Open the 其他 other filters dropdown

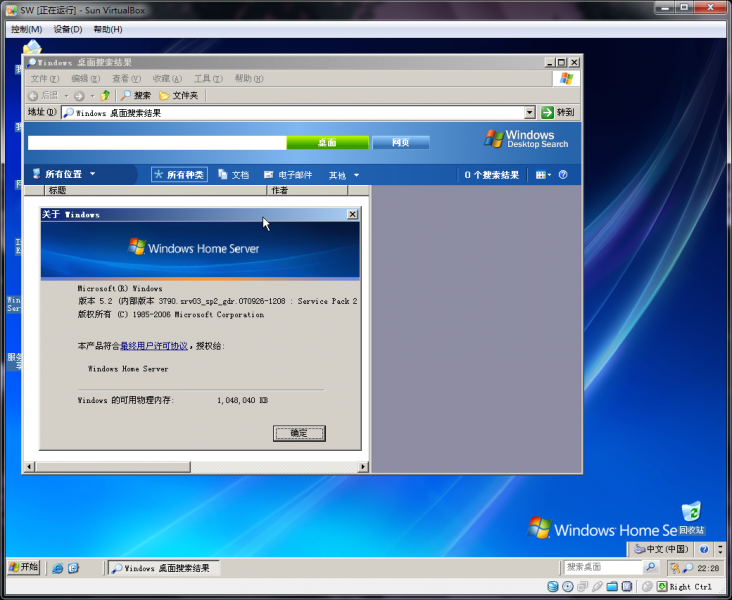(x=344, y=175)
